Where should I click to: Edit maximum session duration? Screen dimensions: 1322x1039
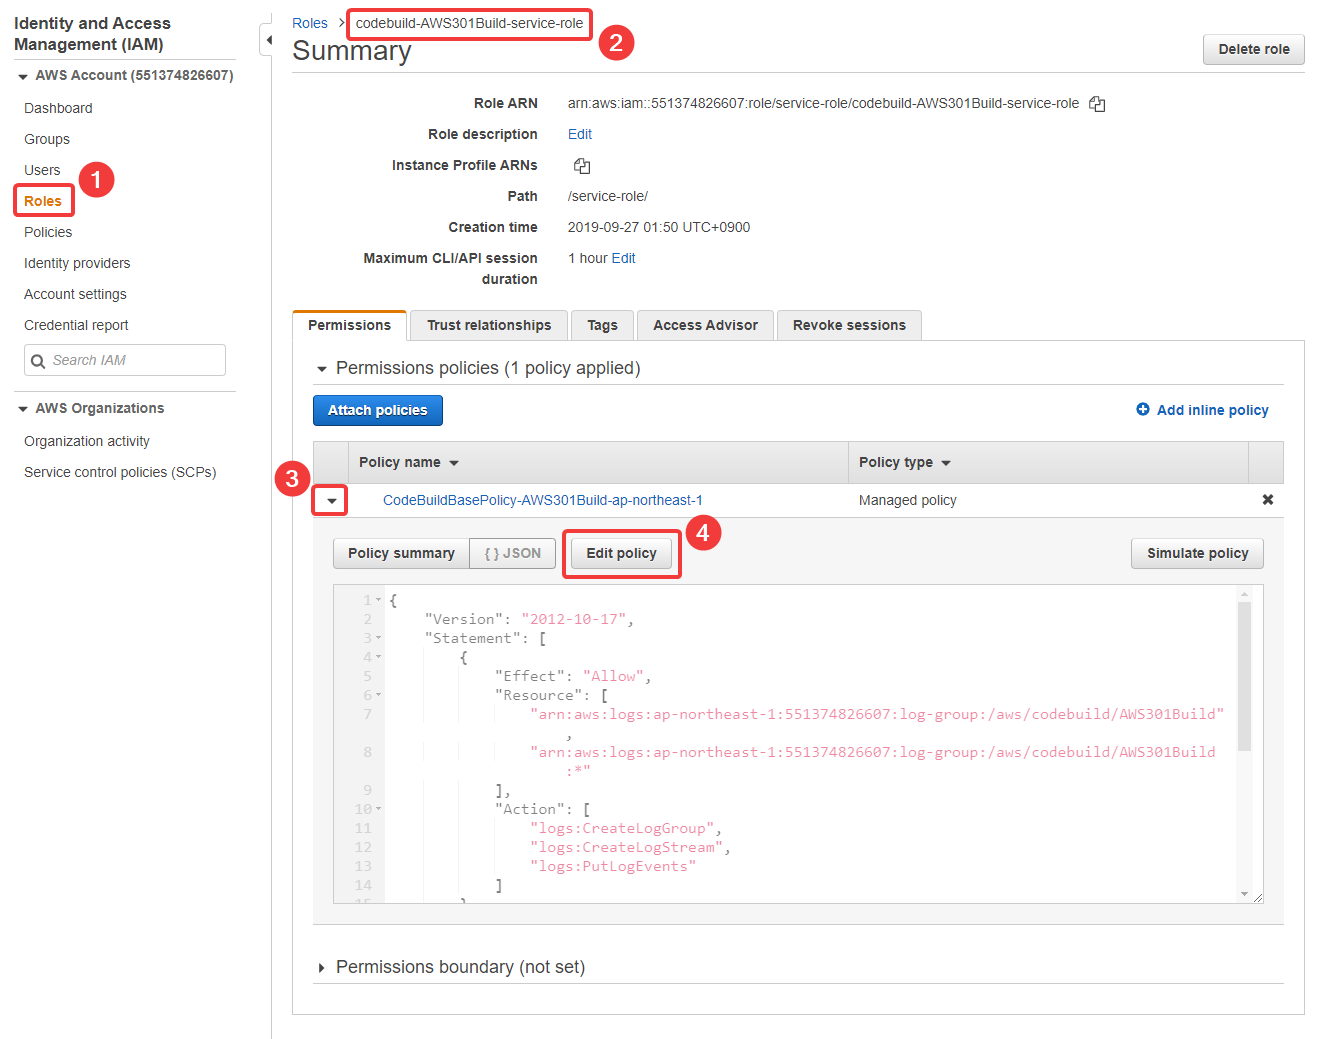(x=623, y=258)
